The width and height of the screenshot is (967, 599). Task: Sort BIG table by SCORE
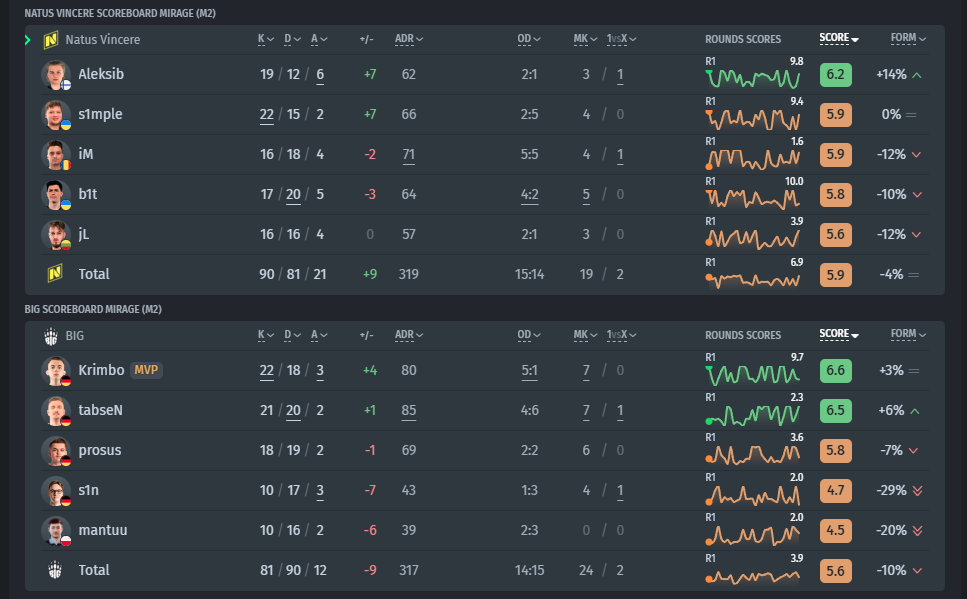pyautogui.click(x=839, y=334)
